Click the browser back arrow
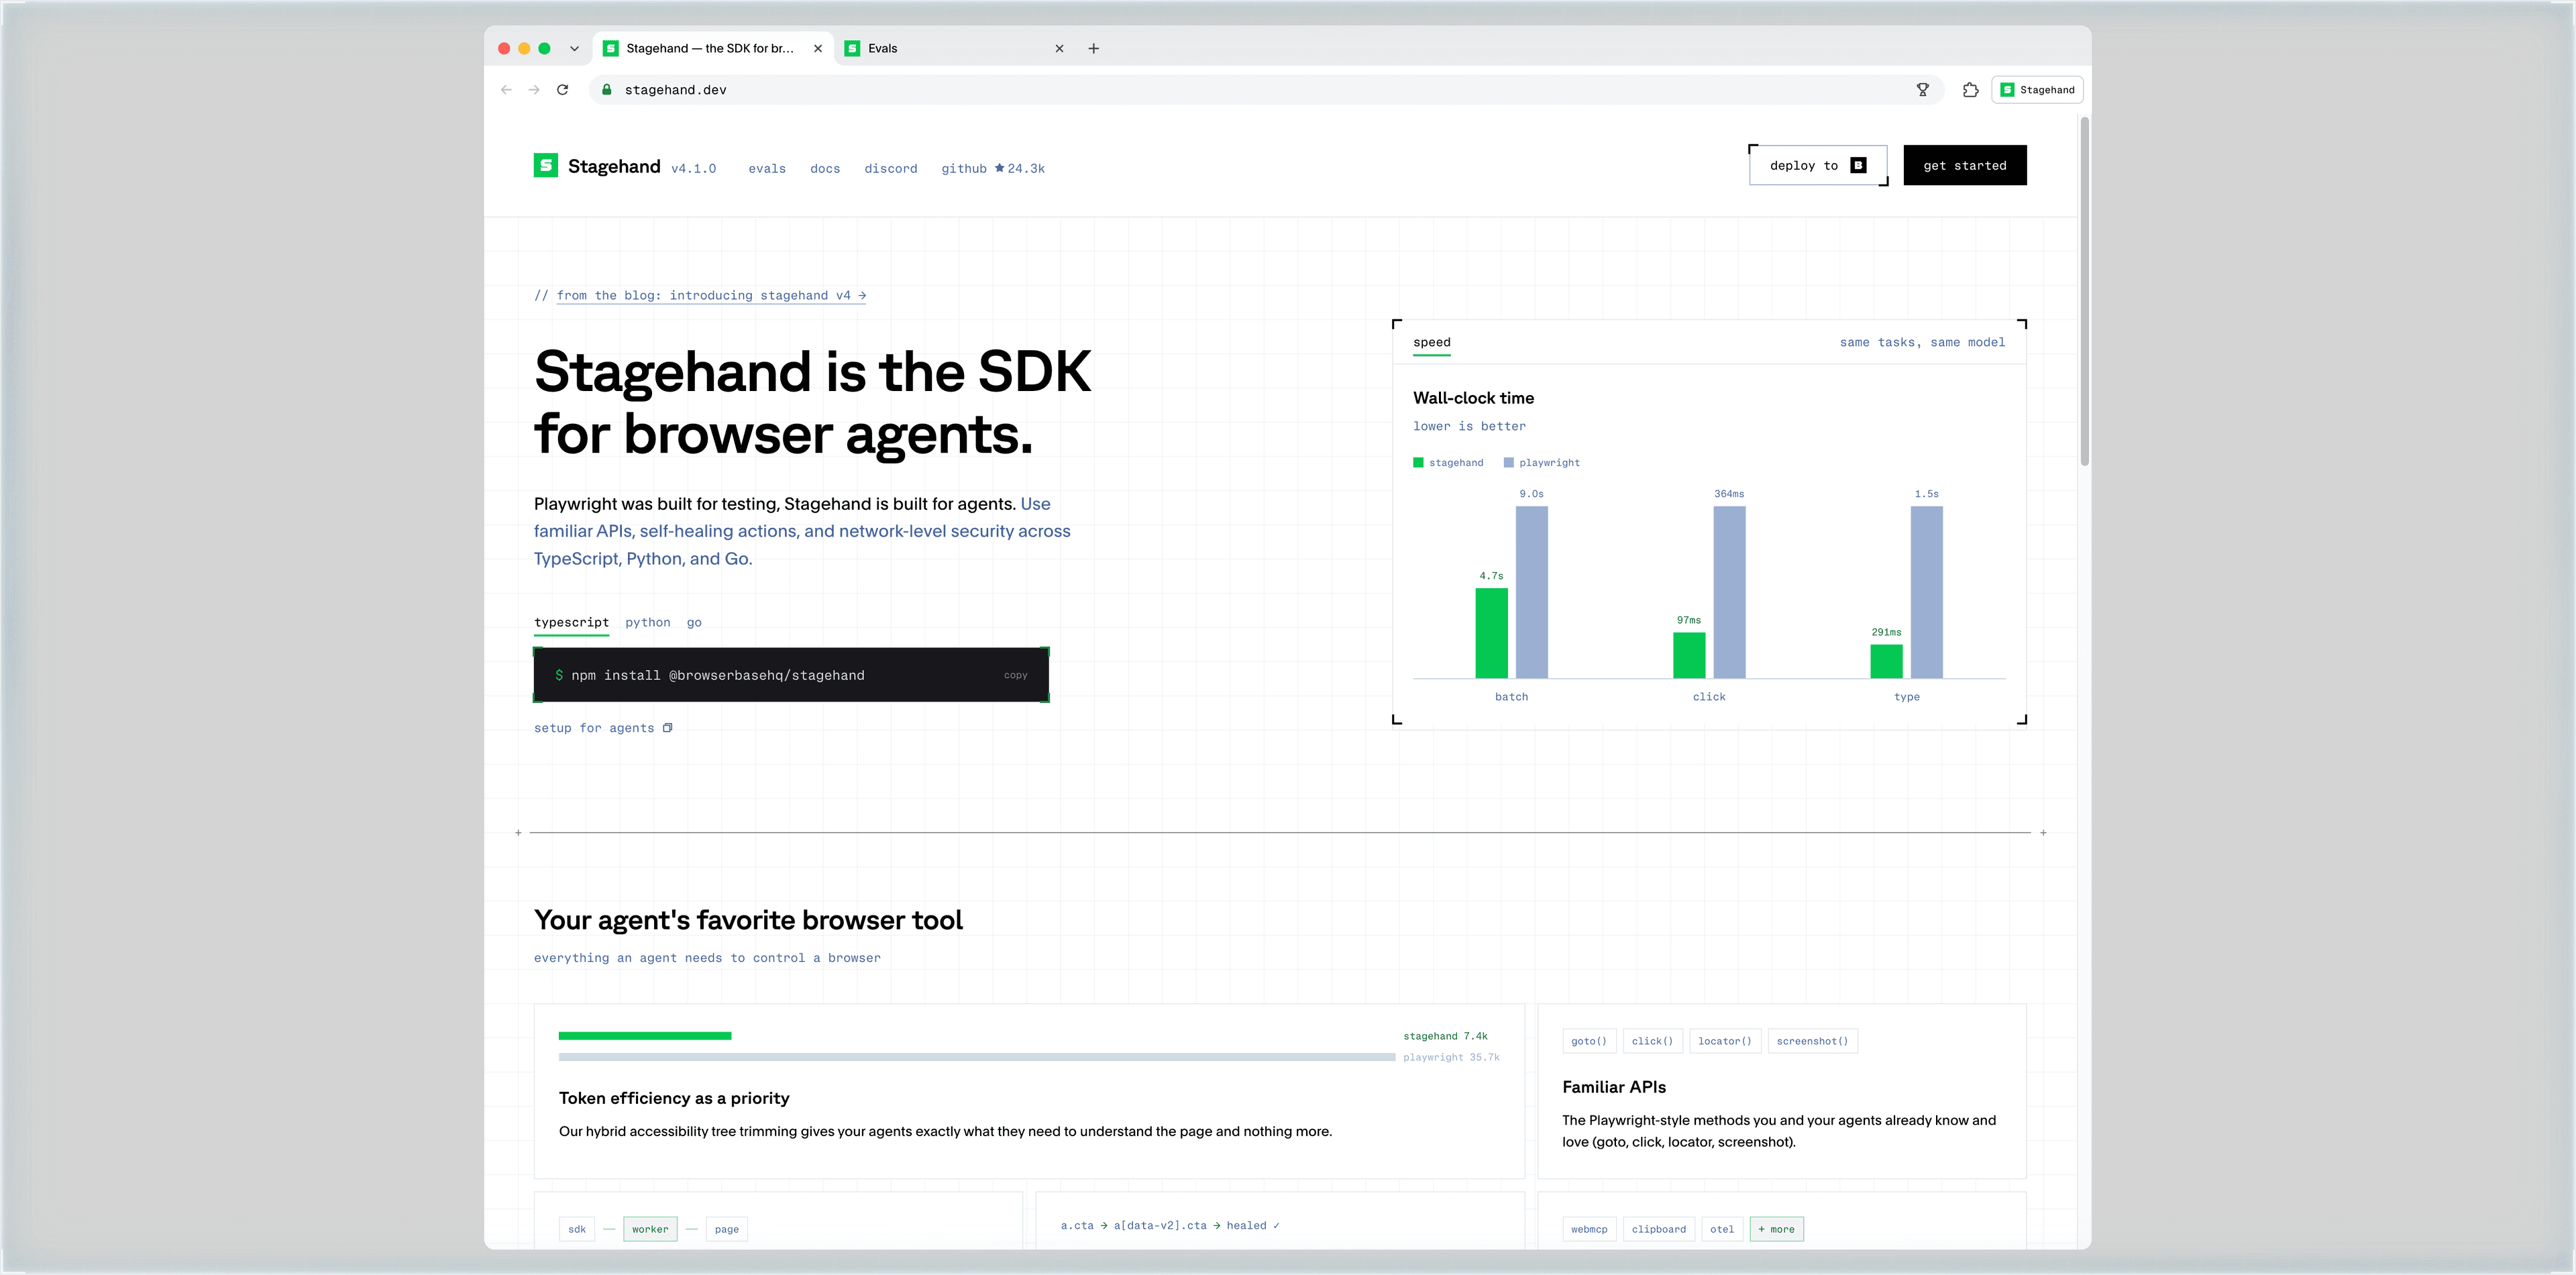 (506, 90)
